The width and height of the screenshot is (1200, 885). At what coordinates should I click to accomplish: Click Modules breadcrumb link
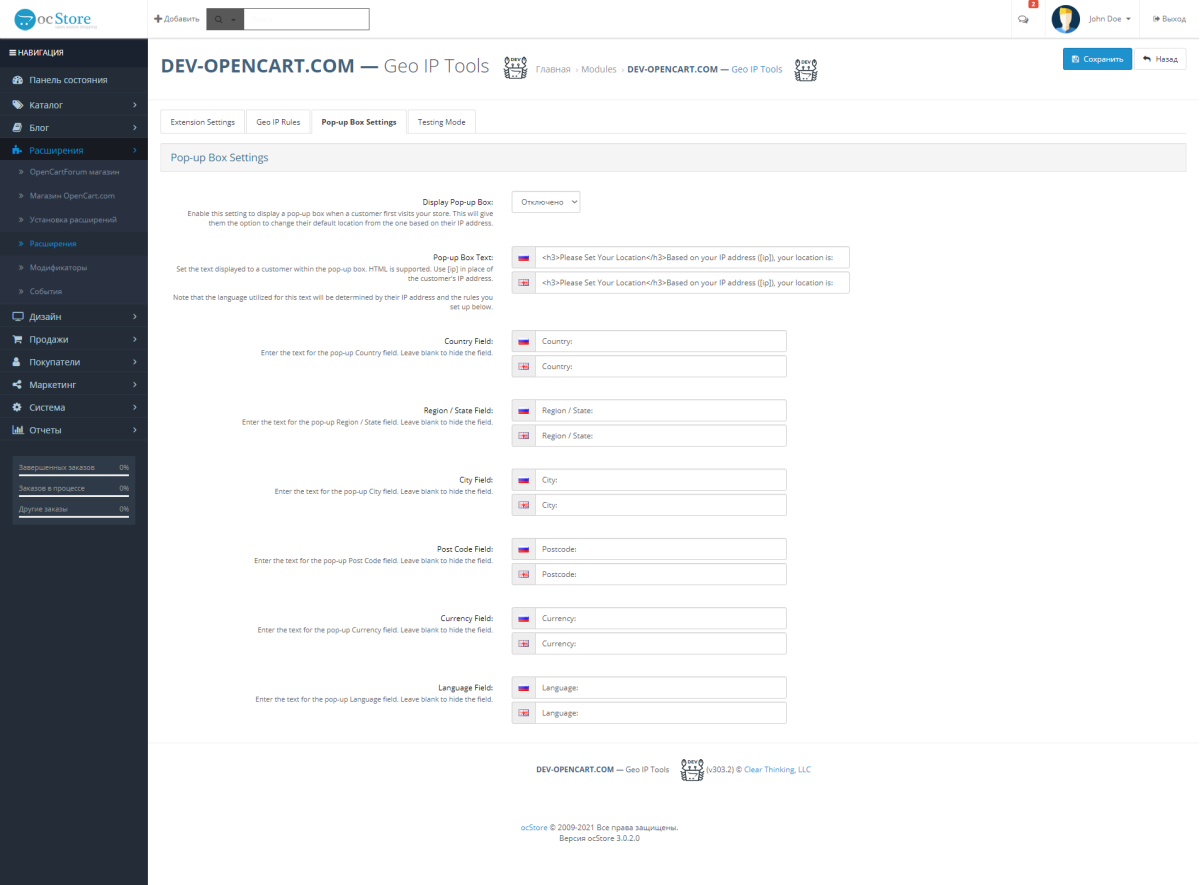point(599,69)
